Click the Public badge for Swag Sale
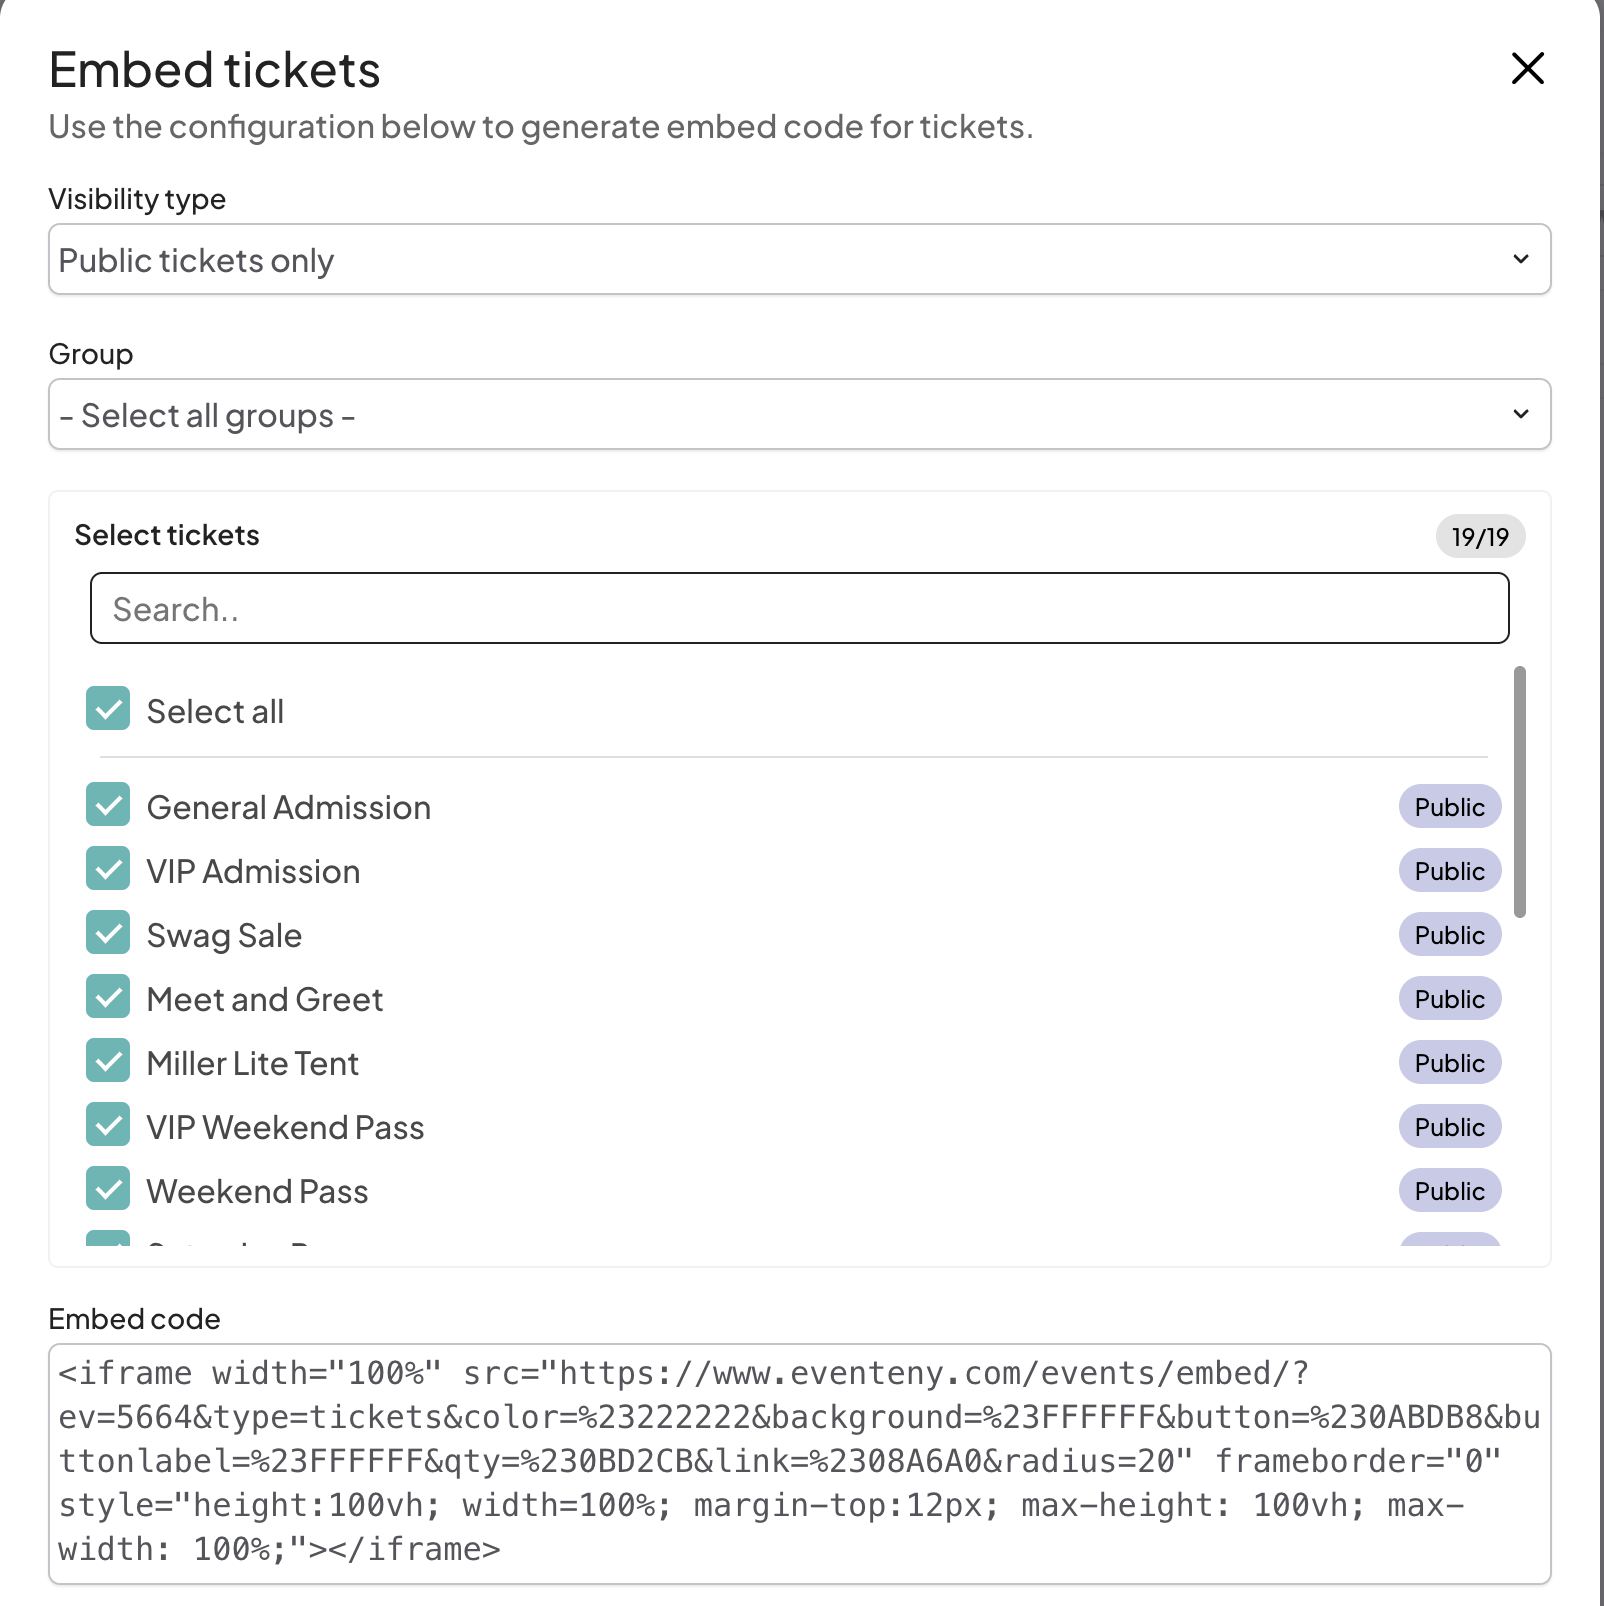This screenshot has height=1606, width=1604. (x=1449, y=935)
